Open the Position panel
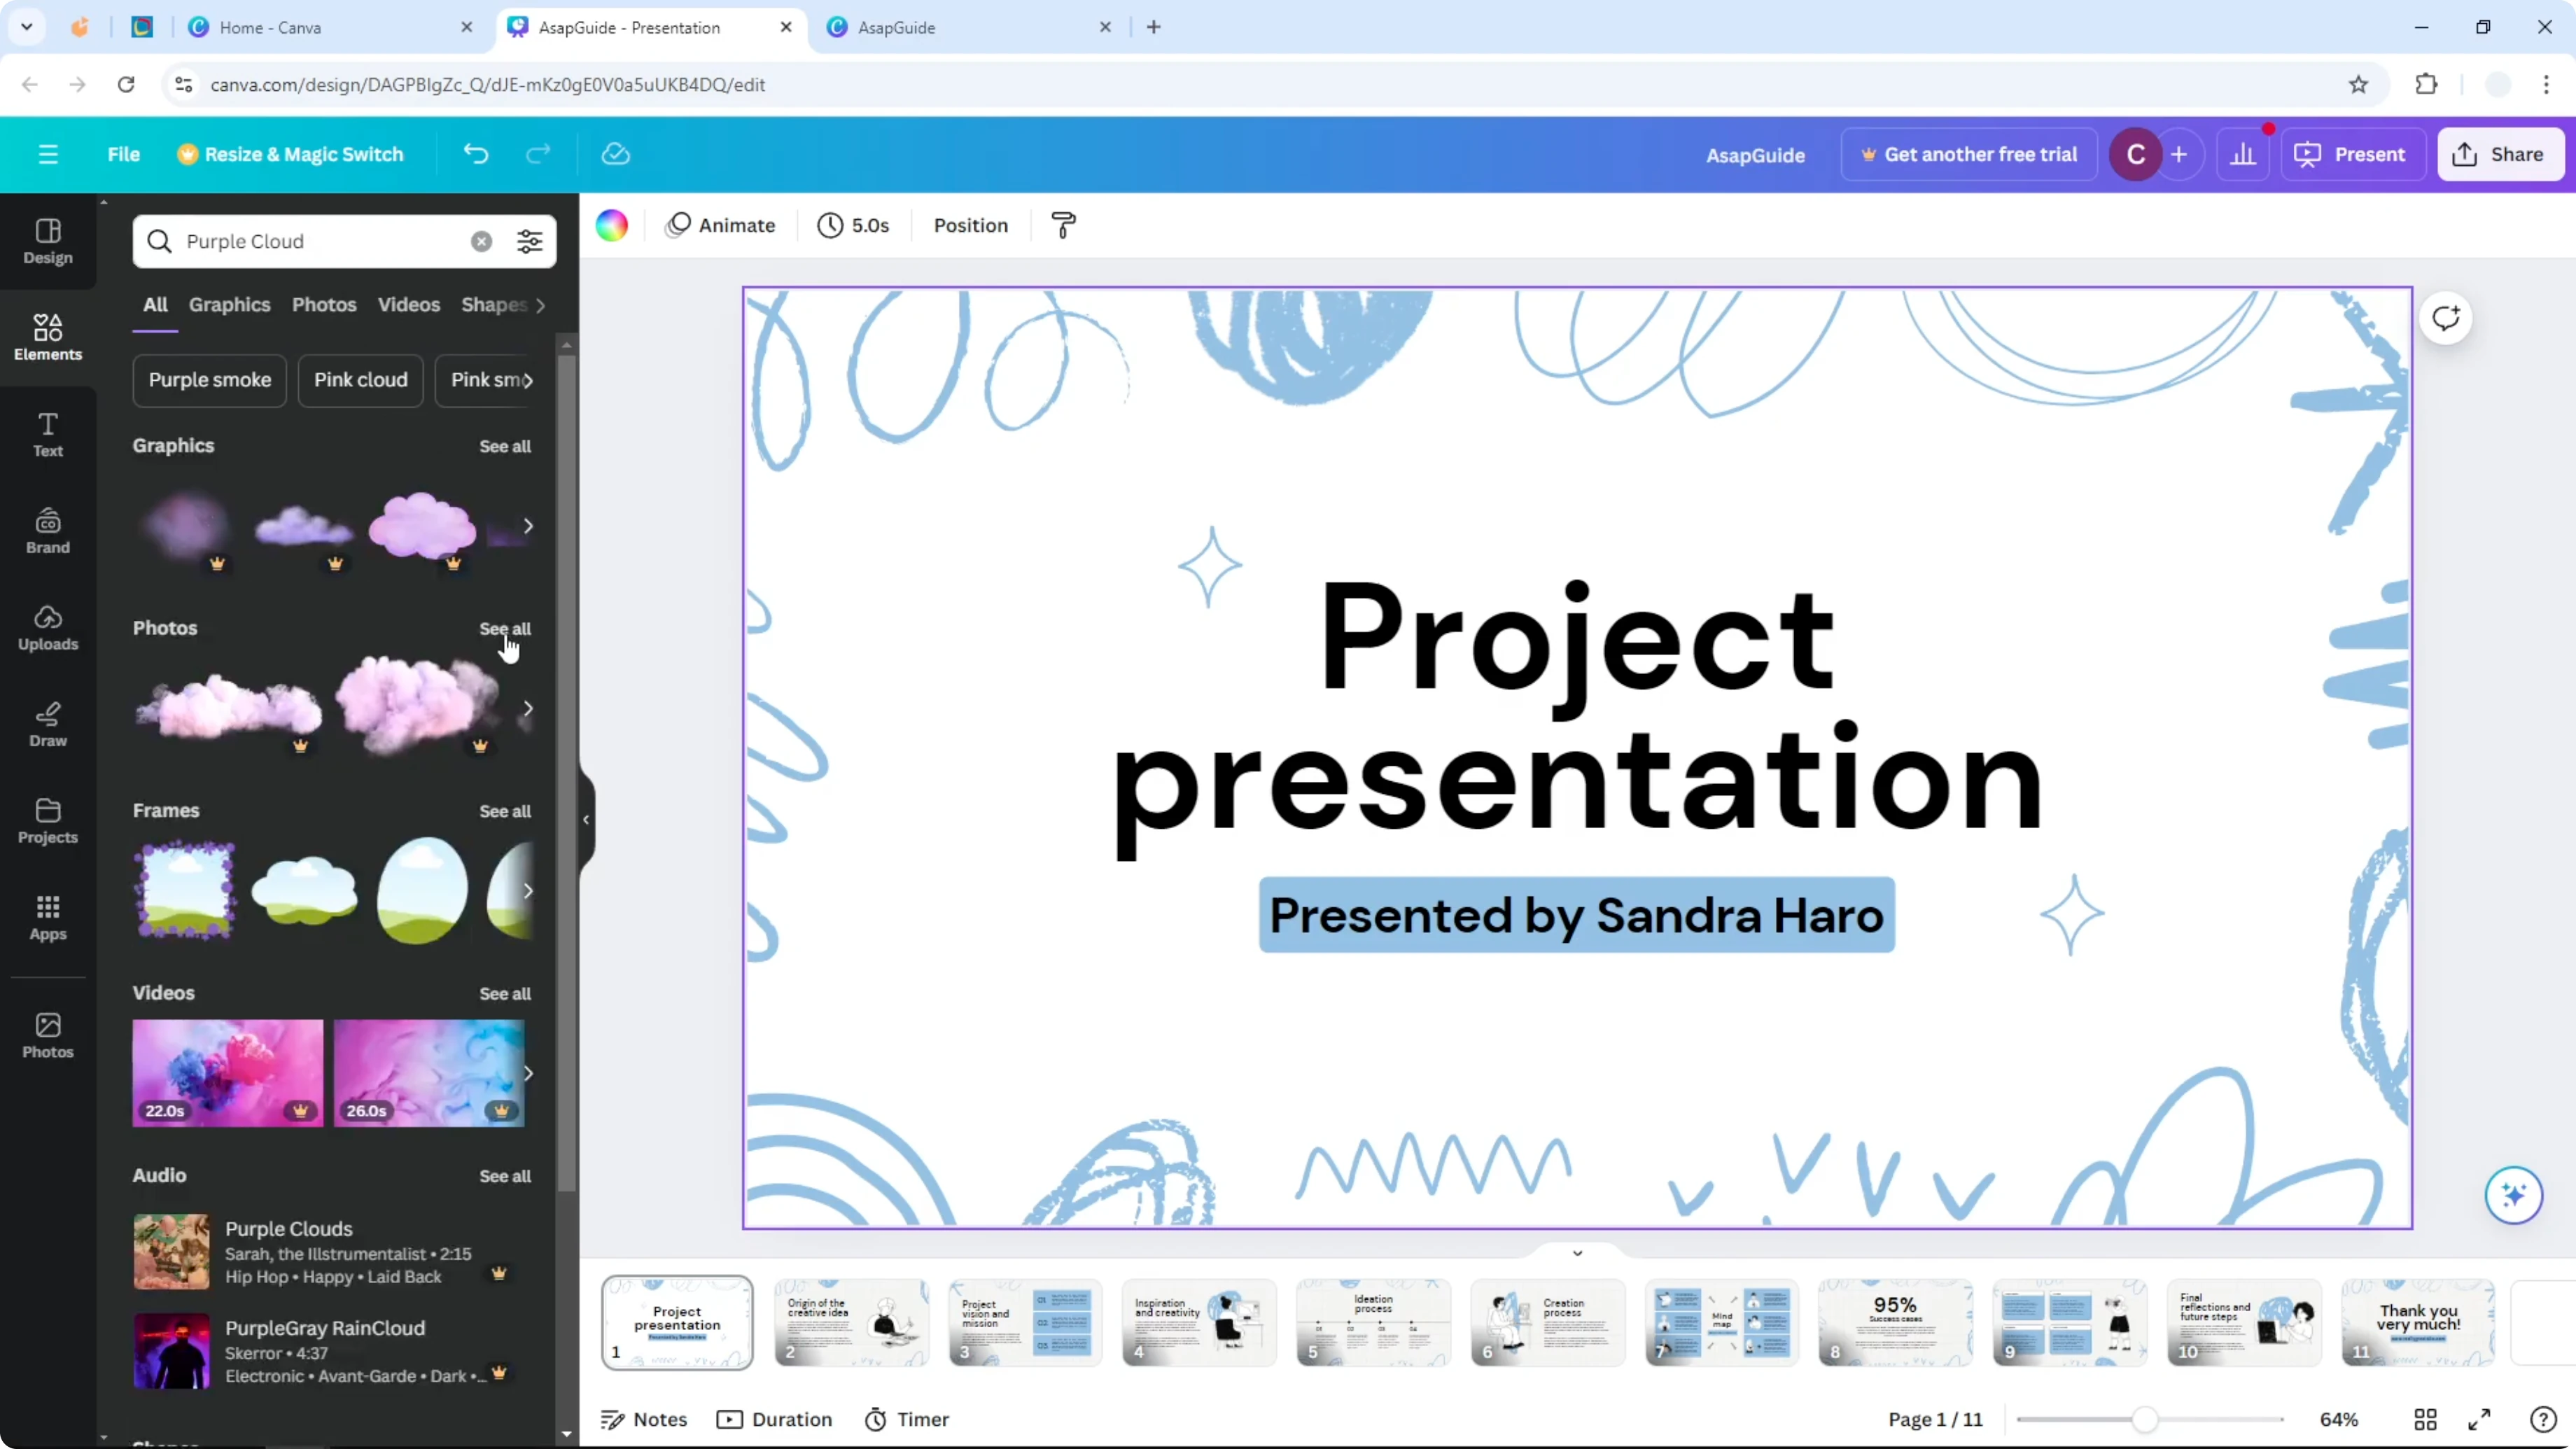 pyautogui.click(x=970, y=225)
